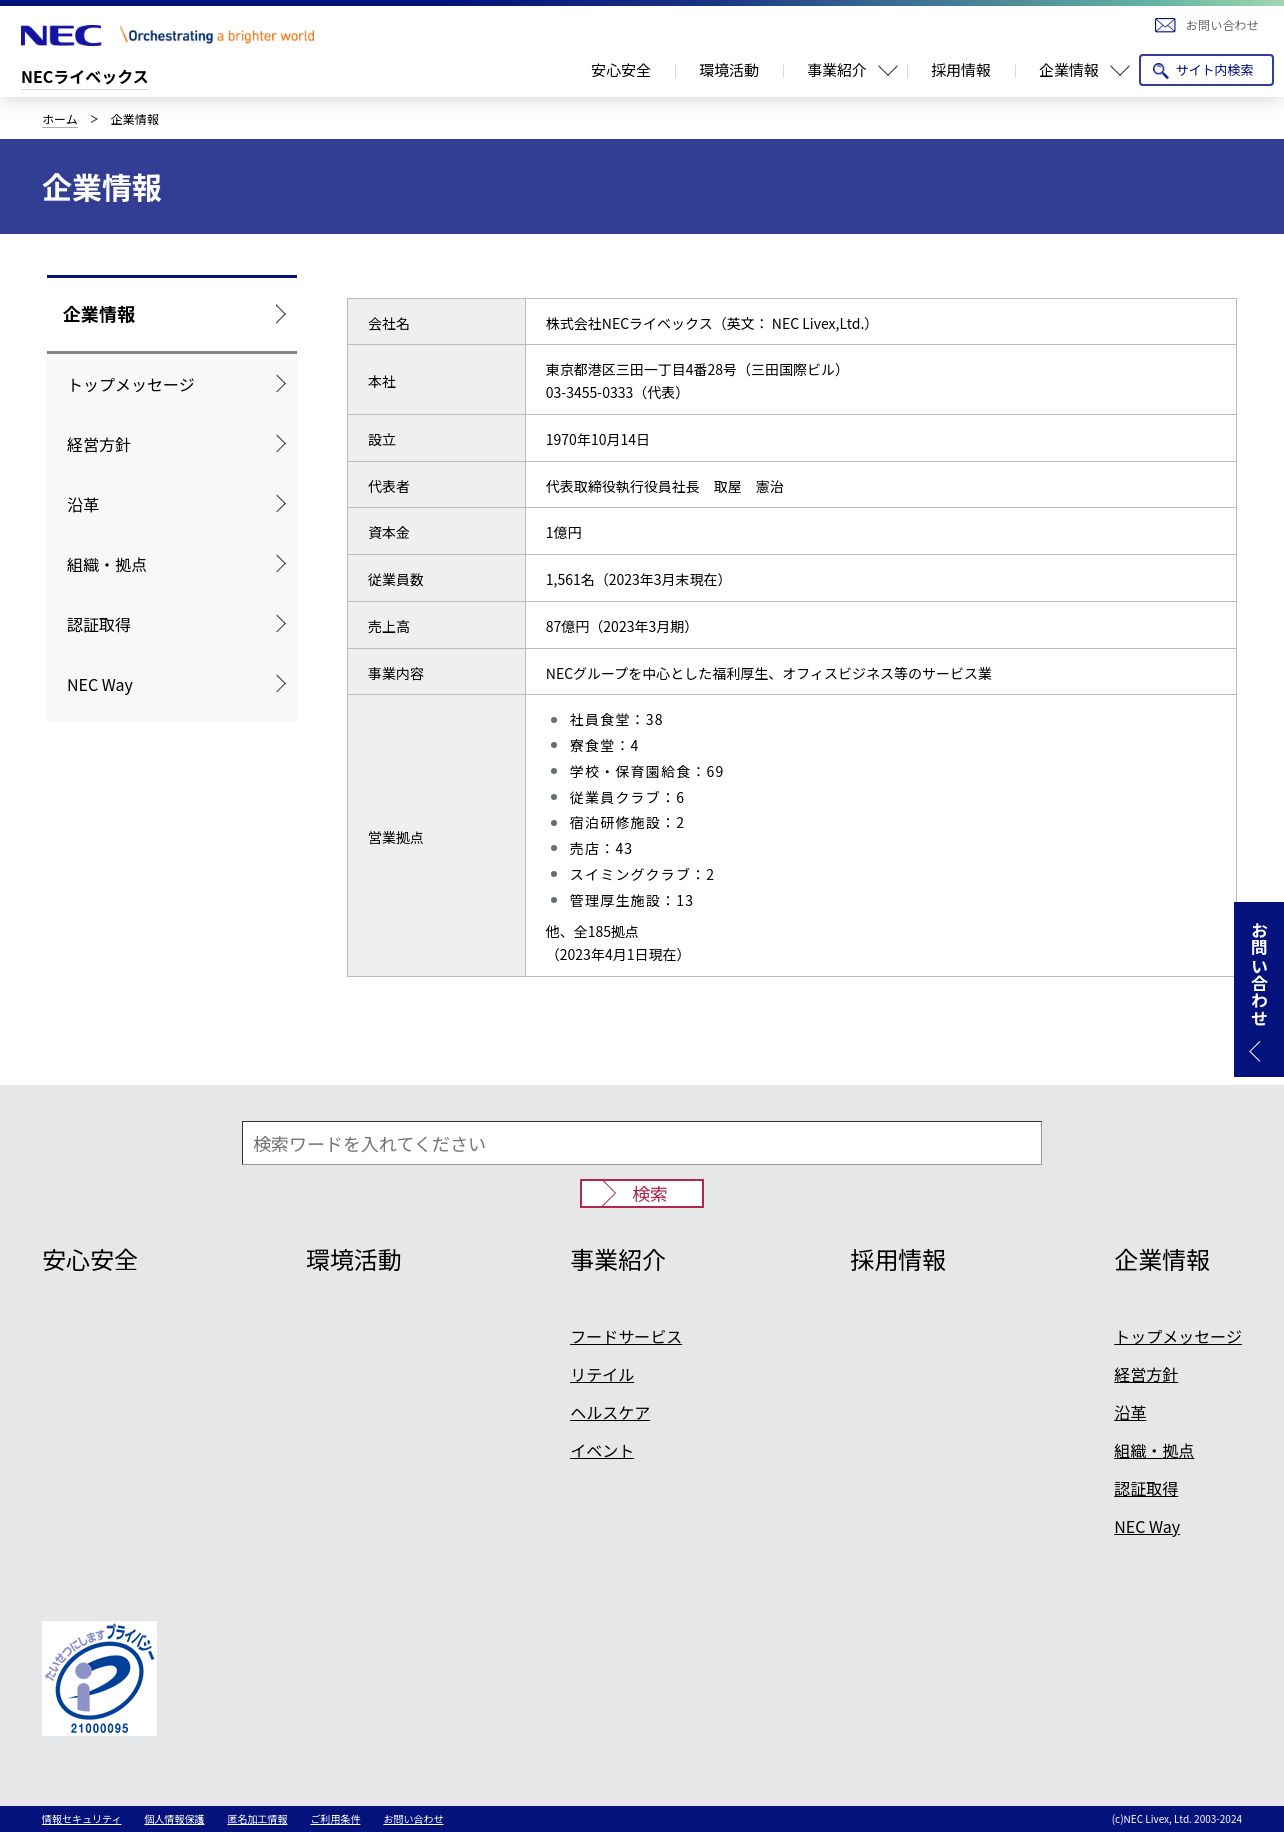Open the リテイル footer link

click(x=602, y=1375)
